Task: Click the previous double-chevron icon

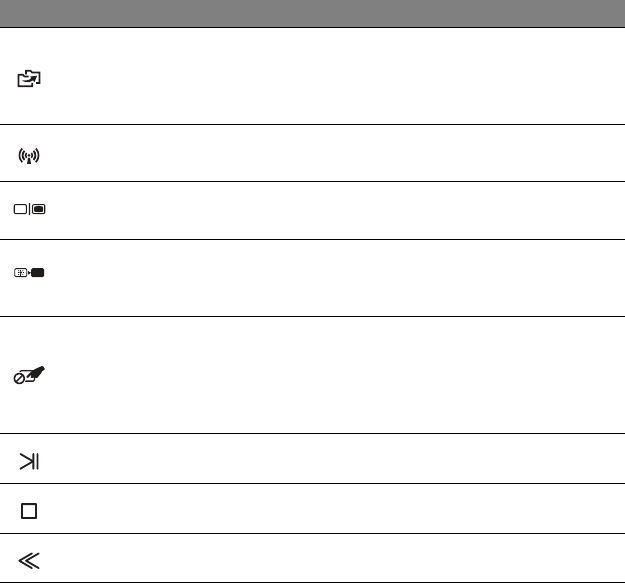Action: click(x=29, y=560)
